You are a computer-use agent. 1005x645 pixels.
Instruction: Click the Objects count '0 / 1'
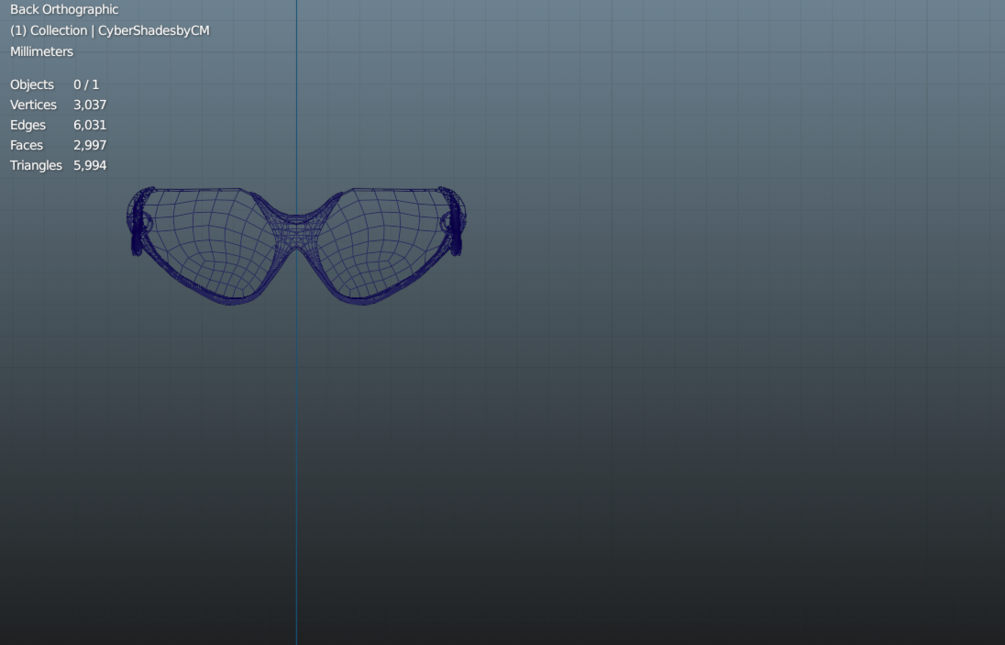tap(86, 85)
